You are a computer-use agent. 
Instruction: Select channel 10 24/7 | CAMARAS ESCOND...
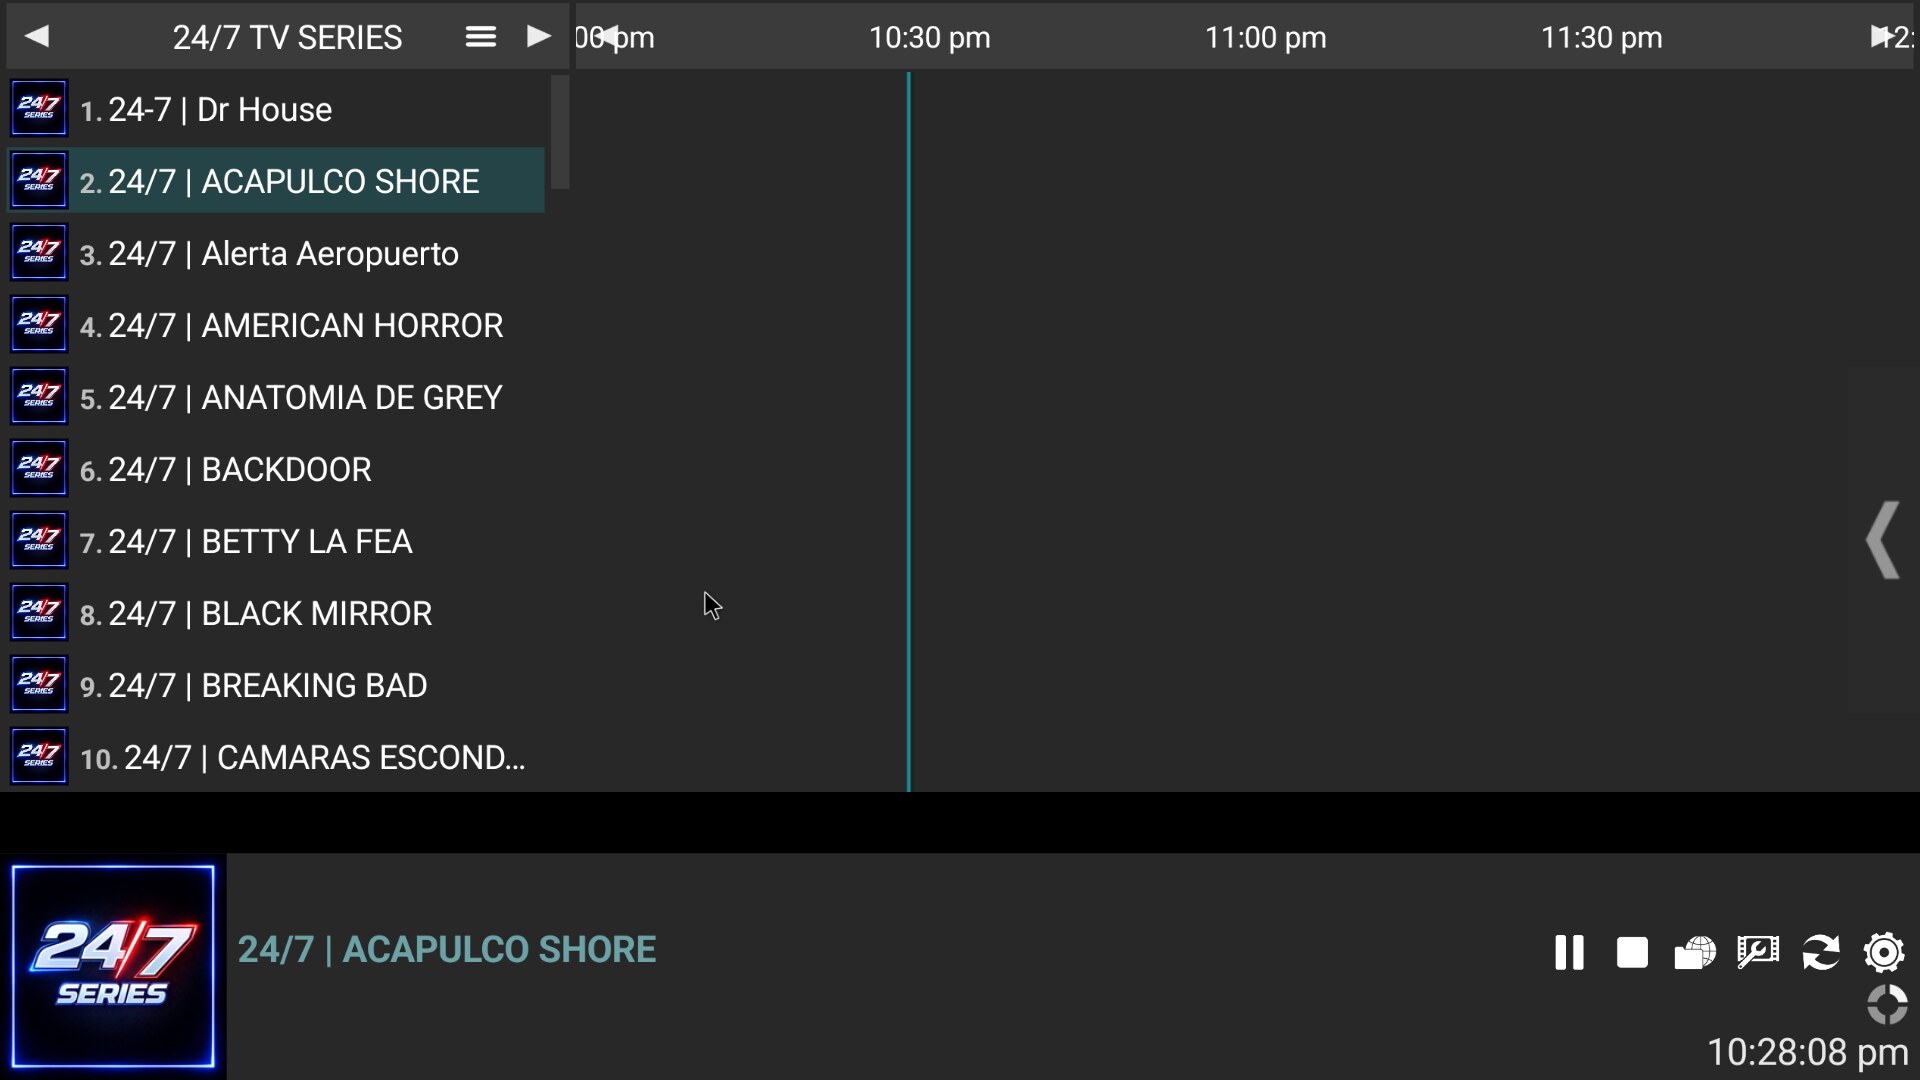click(276, 757)
